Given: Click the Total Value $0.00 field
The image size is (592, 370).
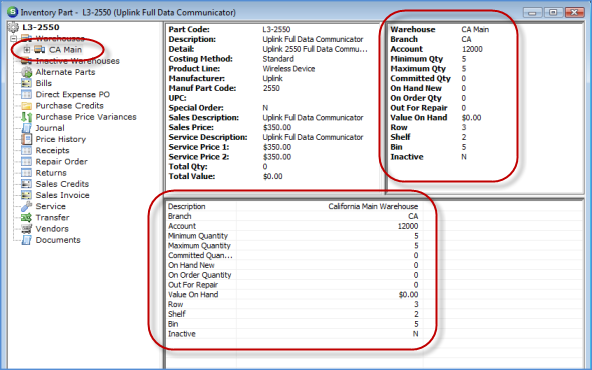Looking at the screenshot, I should (x=273, y=176).
